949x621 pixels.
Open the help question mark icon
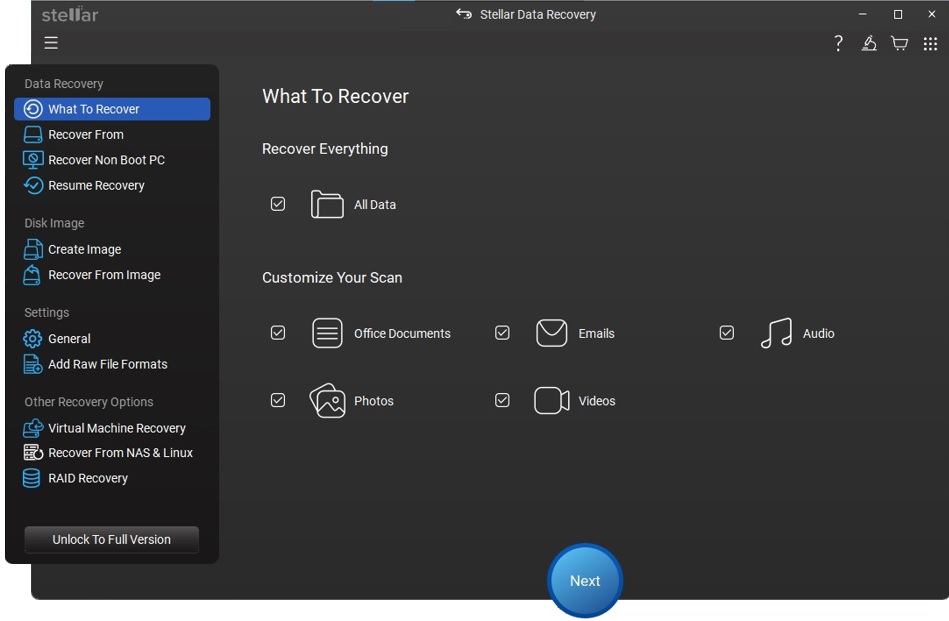click(x=838, y=43)
